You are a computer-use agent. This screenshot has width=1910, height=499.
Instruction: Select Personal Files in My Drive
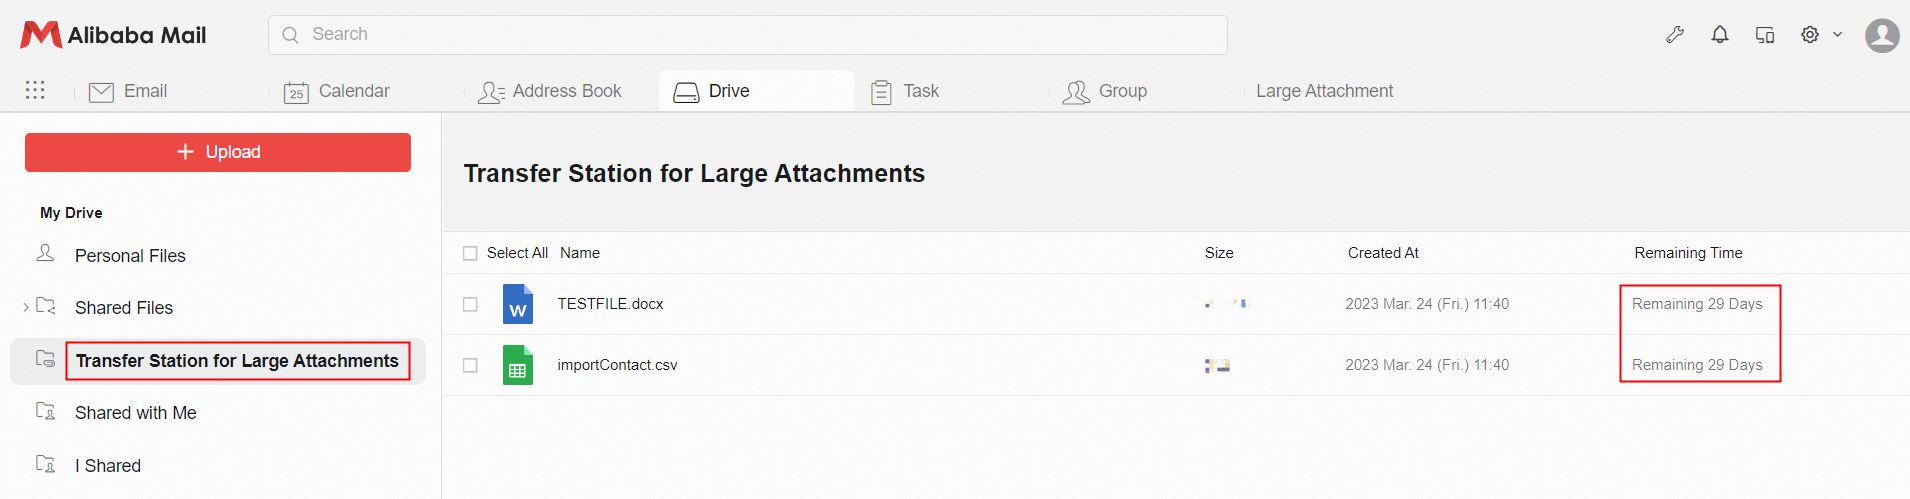pos(130,256)
